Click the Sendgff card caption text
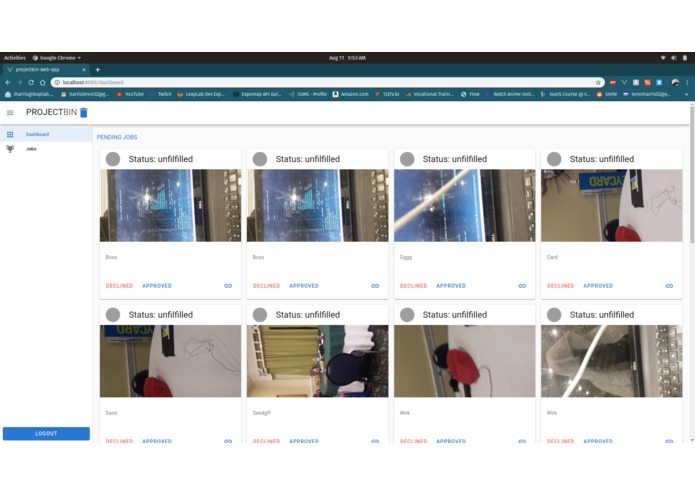 point(262,413)
